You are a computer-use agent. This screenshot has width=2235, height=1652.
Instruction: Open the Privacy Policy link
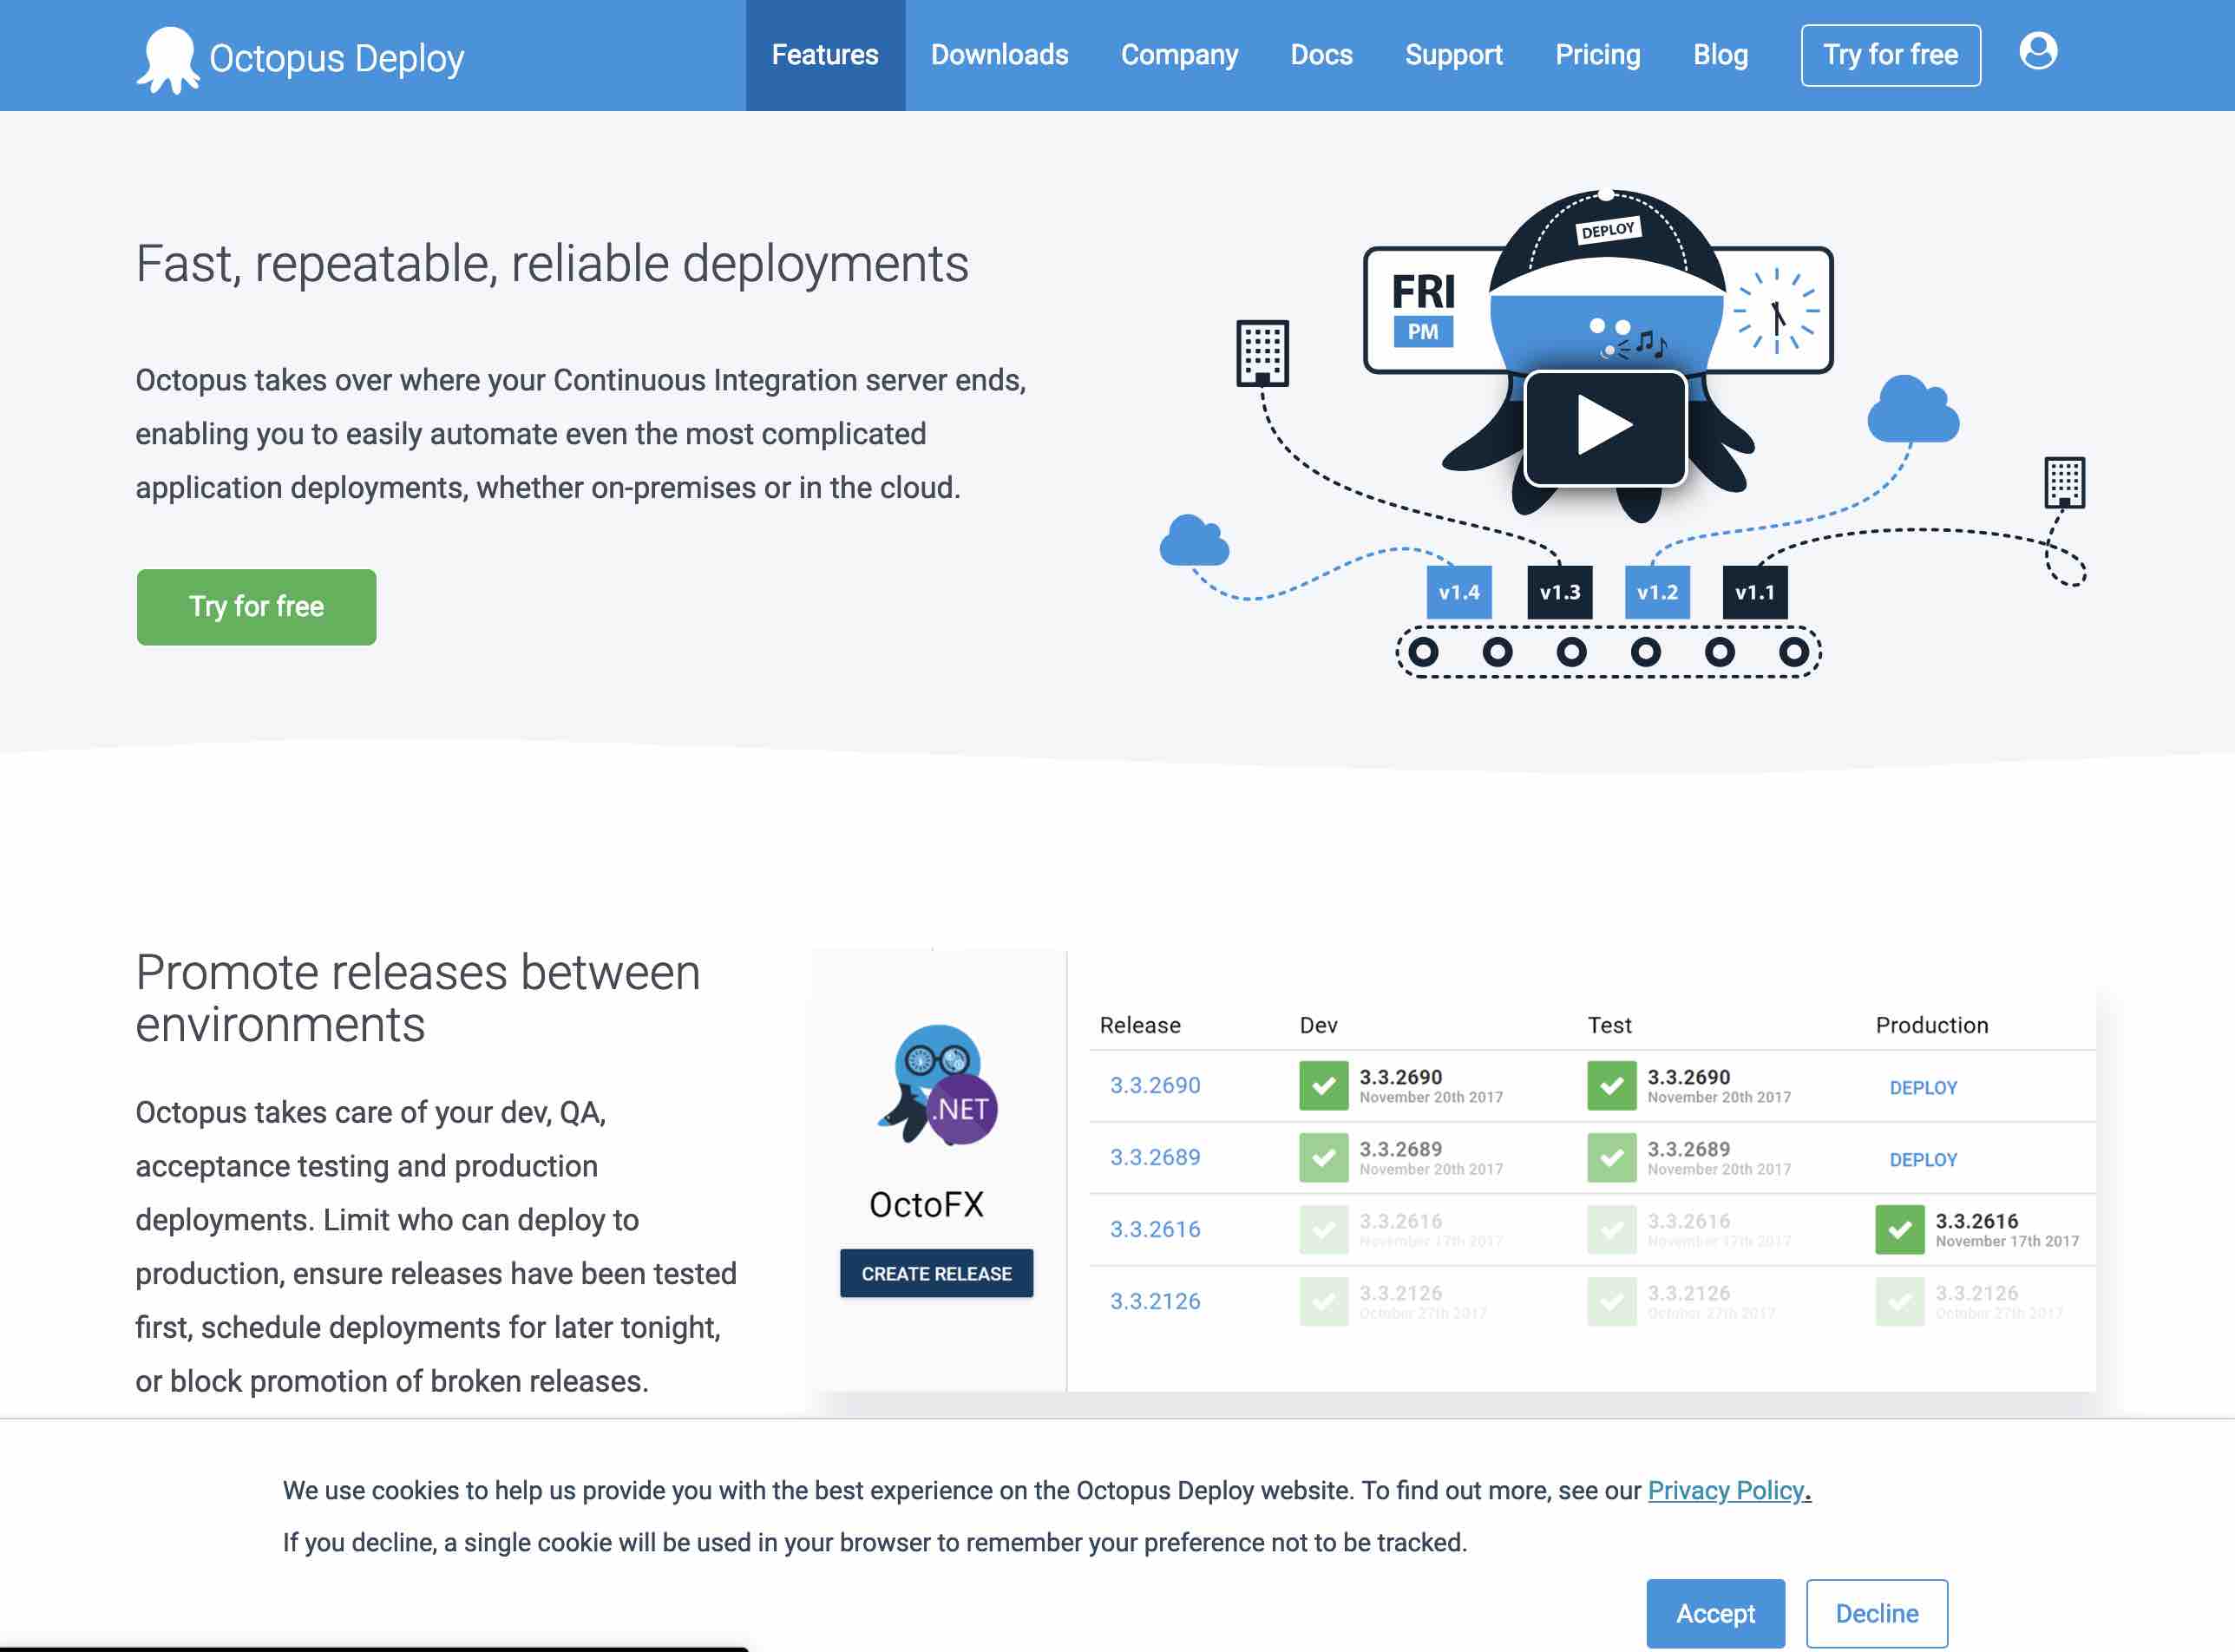point(1728,1490)
